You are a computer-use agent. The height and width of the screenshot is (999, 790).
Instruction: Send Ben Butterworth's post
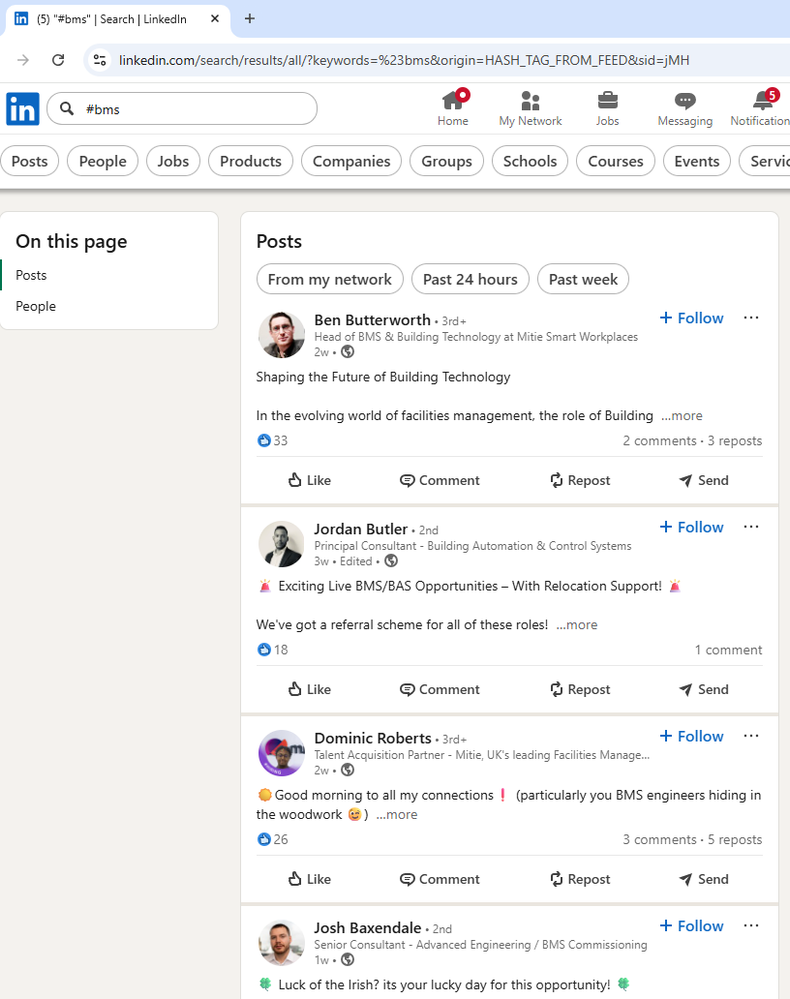pos(703,480)
